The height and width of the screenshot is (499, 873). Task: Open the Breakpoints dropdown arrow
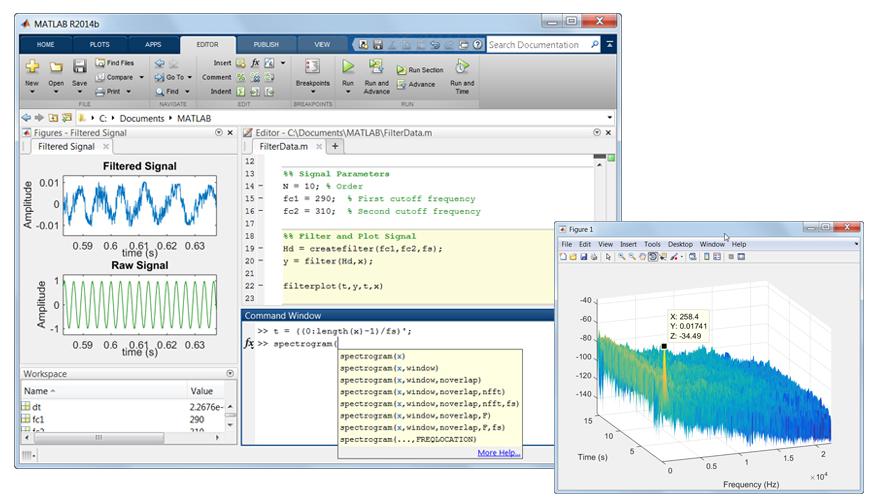click(313, 92)
